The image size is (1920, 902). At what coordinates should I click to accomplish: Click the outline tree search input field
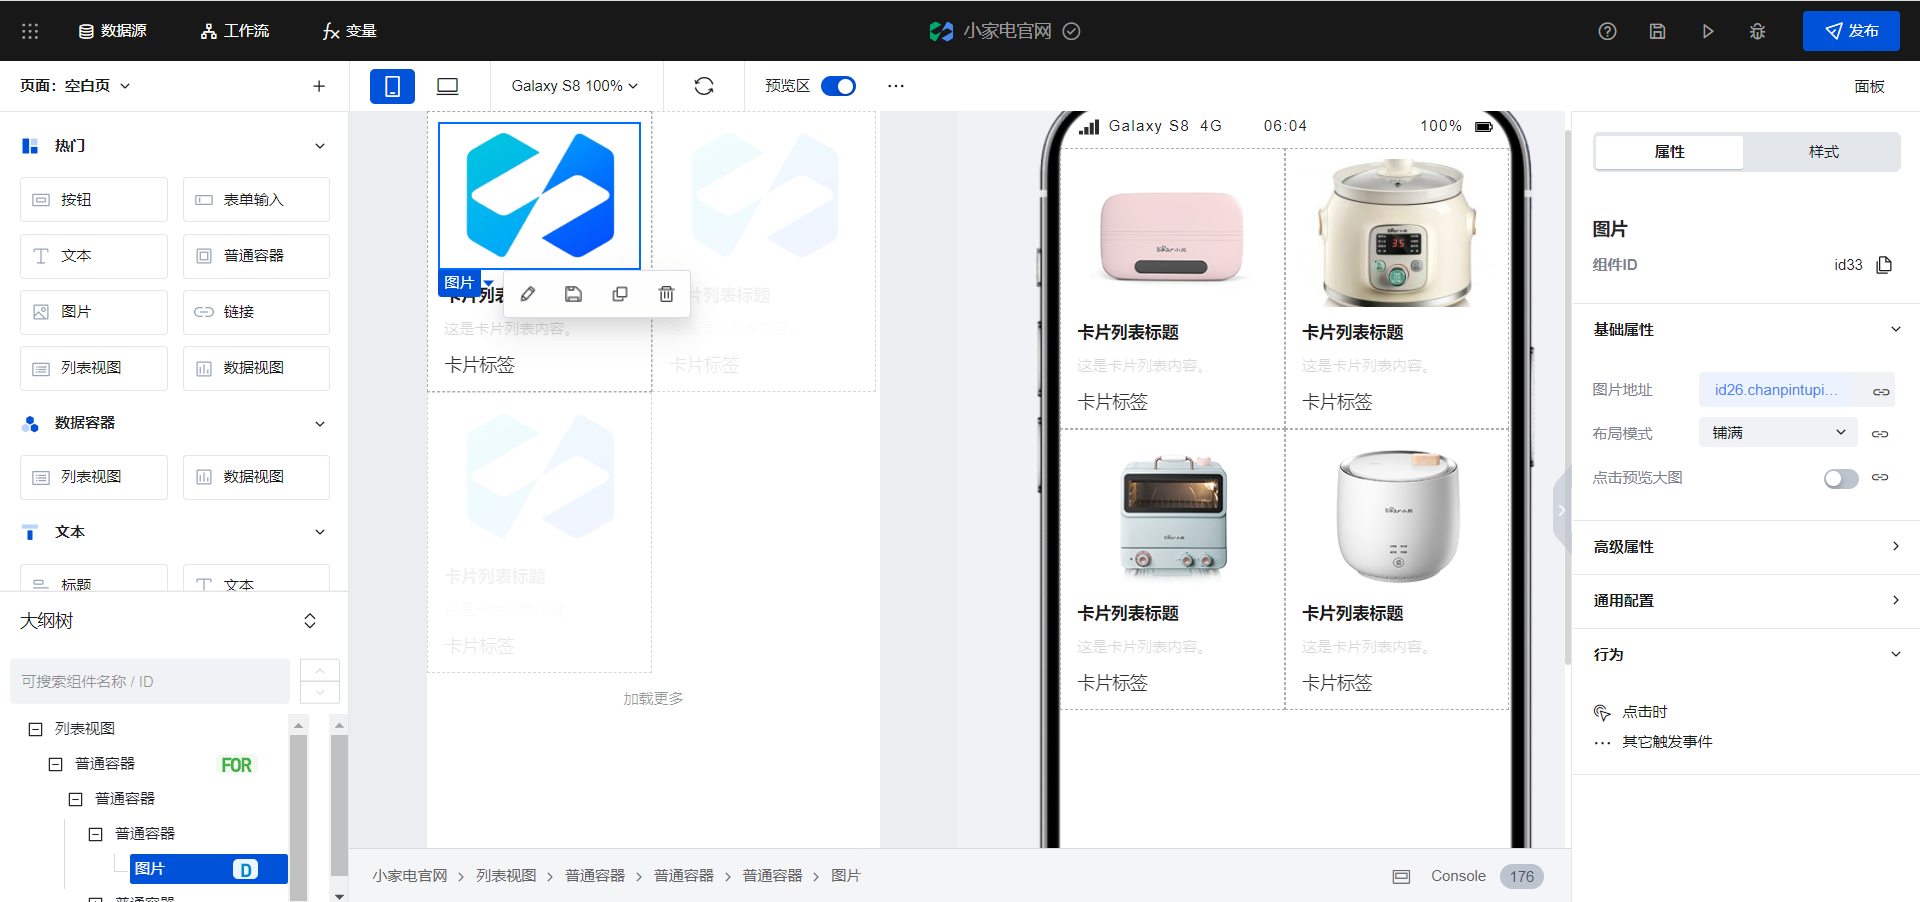pyautogui.click(x=148, y=681)
